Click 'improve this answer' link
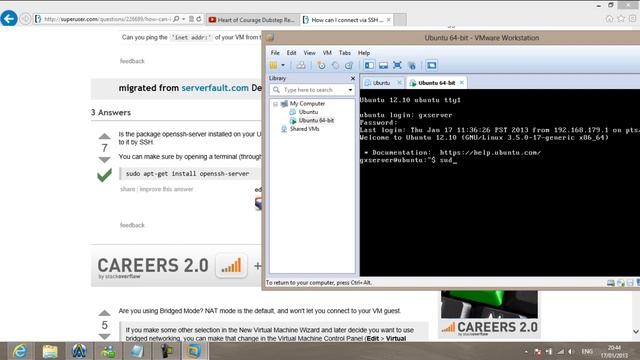Image resolution: width=640 pixels, height=360 pixels. [x=166, y=189]
